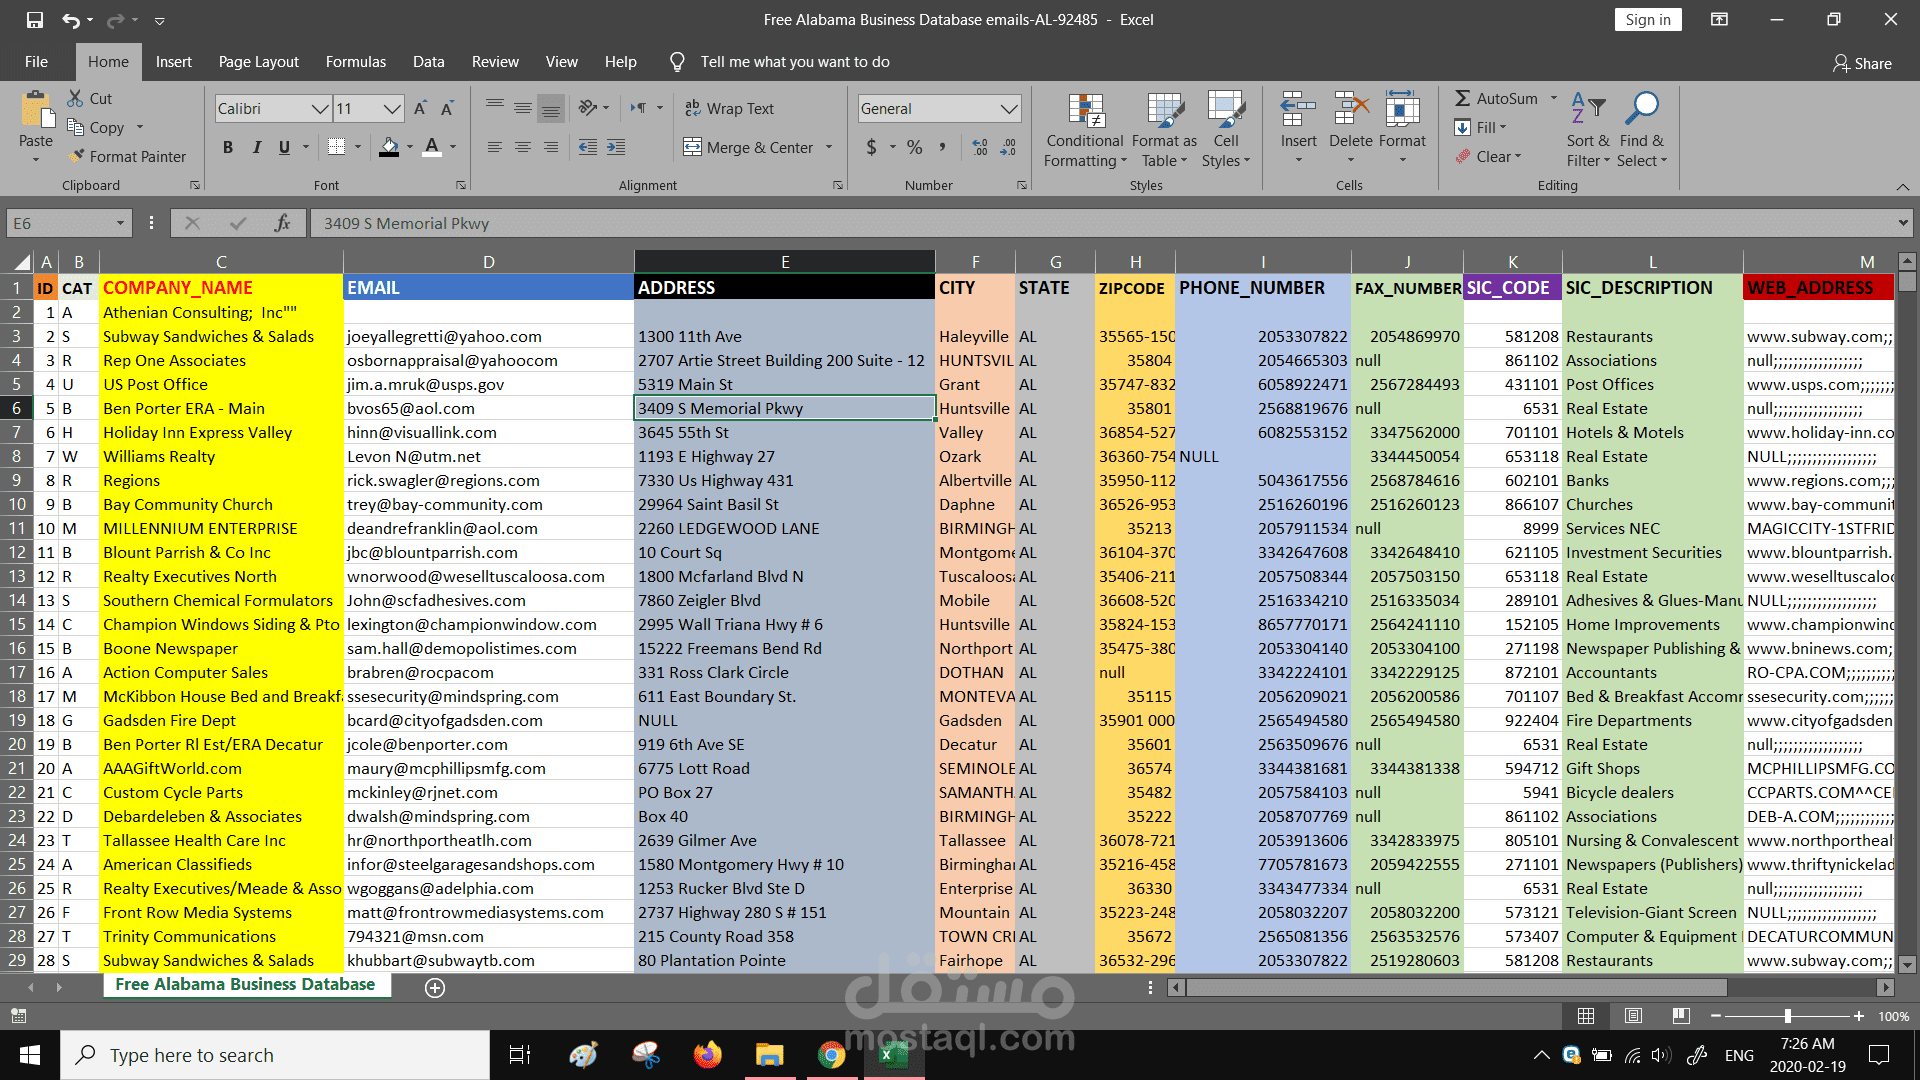Viewport: 1920px width, 1080px height.
Task: Open the Clear dropdown
Action: point(1488,156)
